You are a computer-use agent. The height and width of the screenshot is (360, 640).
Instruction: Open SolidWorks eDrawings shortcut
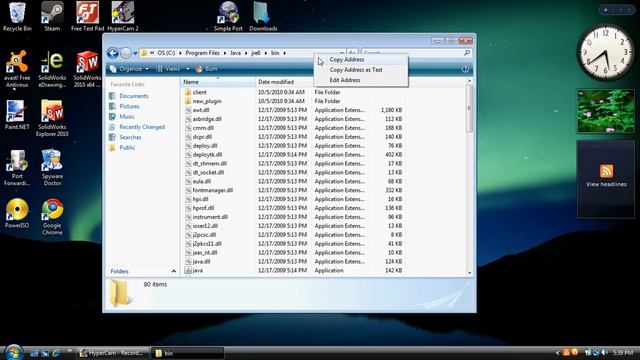click(52, 69)
